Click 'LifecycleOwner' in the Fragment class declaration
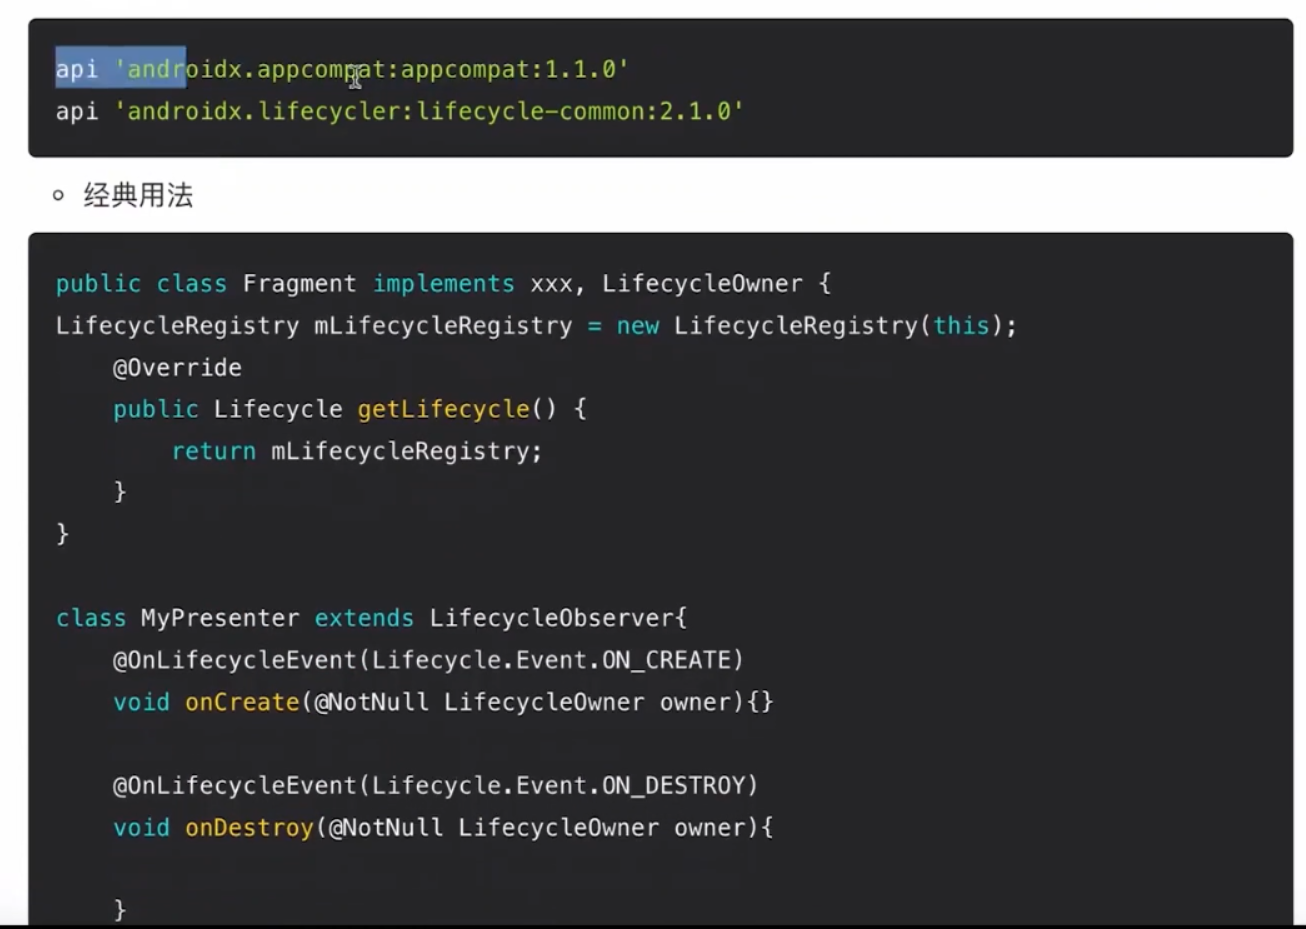This screenshot has width=1306, height=929. (x=702, y=284)
